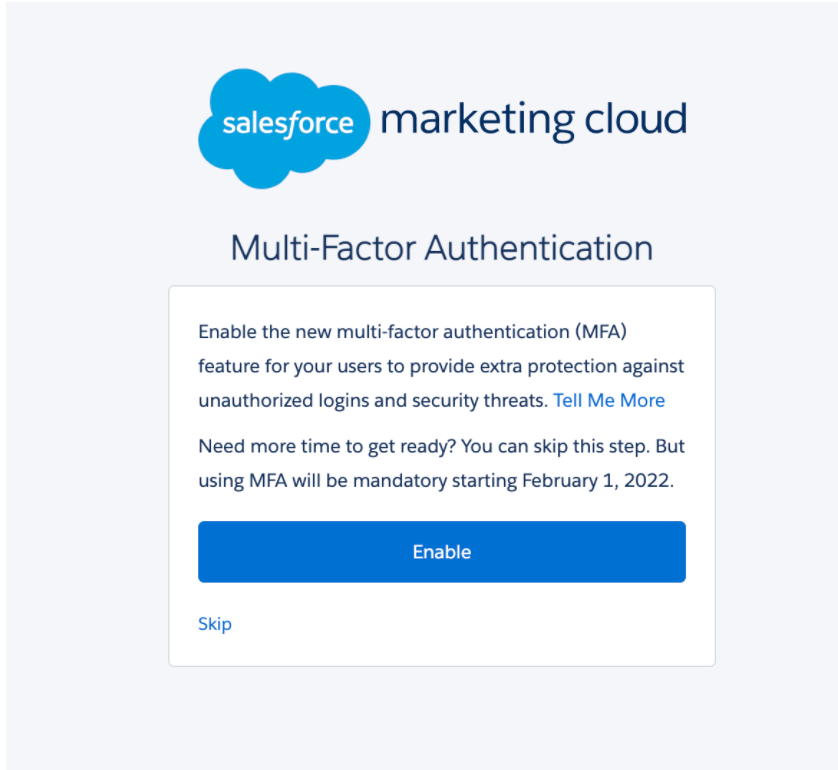Screen dimensions: 838x770
Task: Open the Tell Me More link
Action: click(x=609, y=400)
